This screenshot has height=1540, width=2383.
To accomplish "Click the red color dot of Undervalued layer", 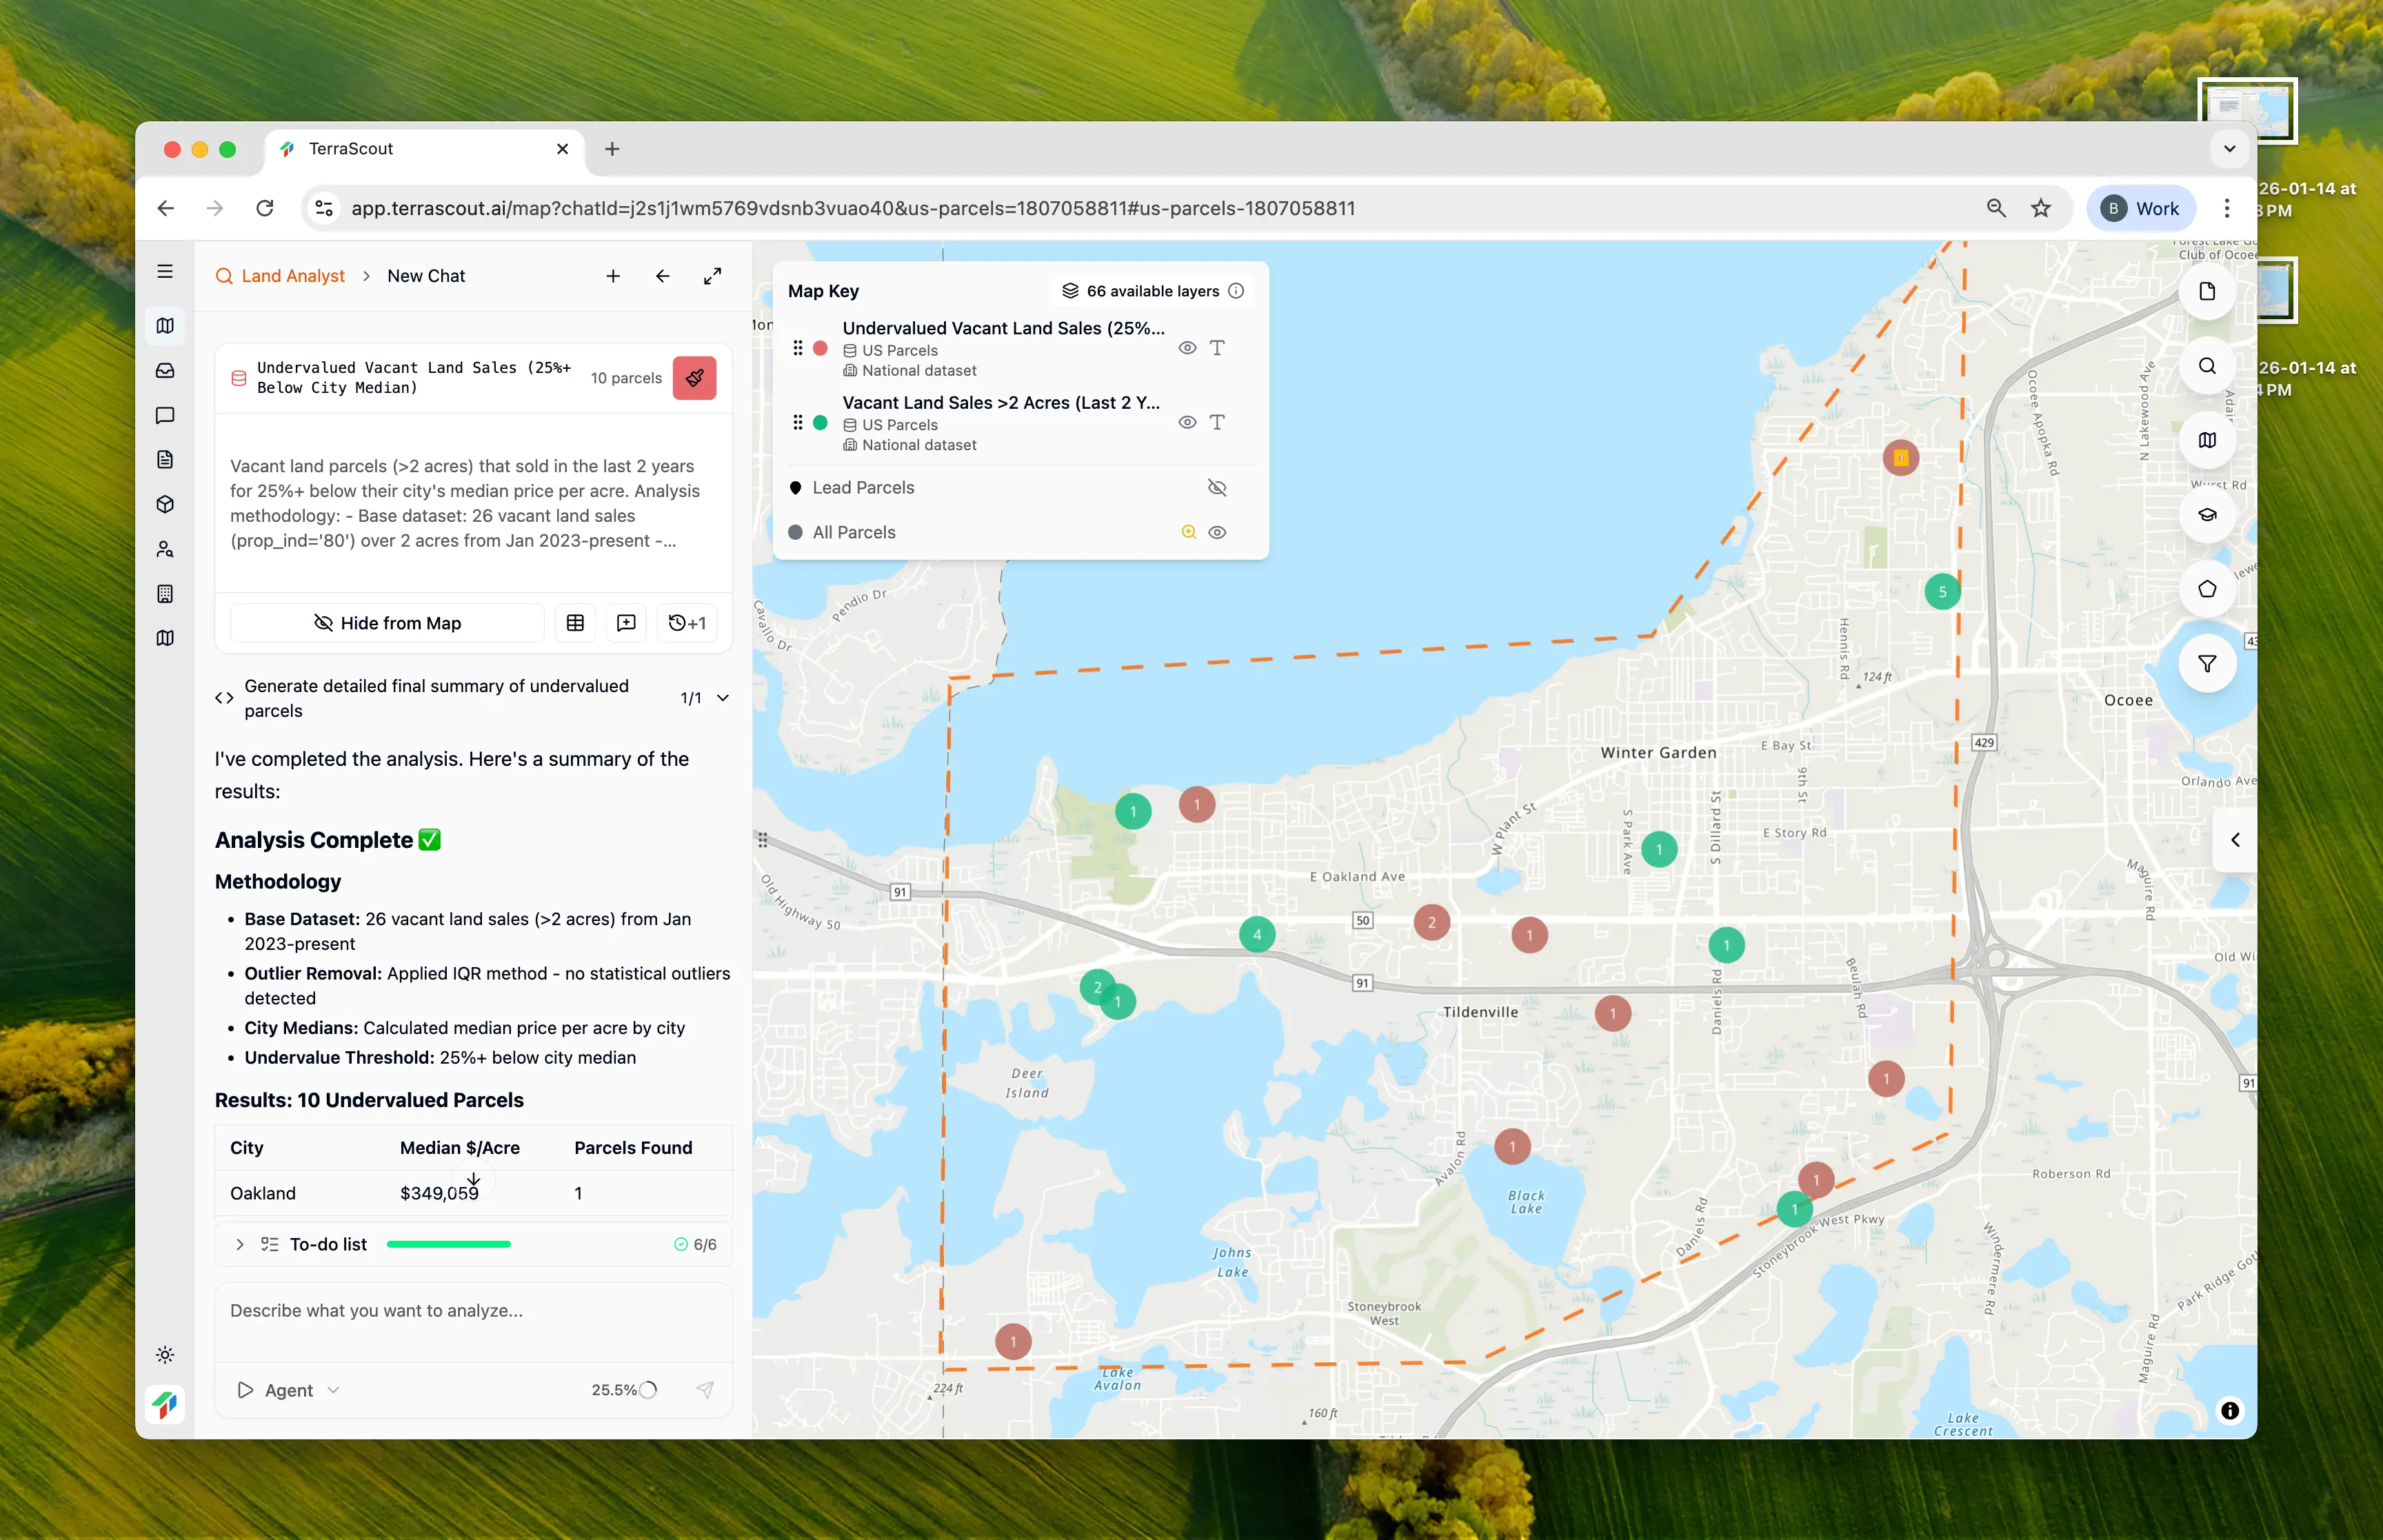I will (820, 348).
